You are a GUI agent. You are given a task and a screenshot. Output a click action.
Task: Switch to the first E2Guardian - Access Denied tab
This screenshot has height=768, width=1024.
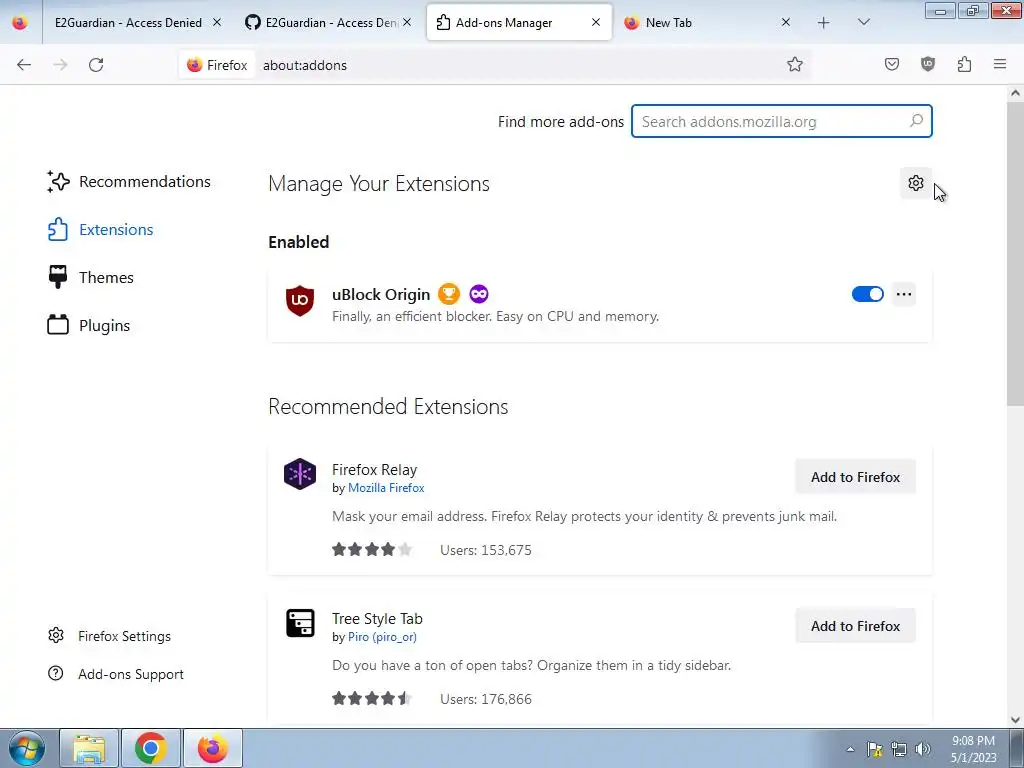tap(128, 23)
